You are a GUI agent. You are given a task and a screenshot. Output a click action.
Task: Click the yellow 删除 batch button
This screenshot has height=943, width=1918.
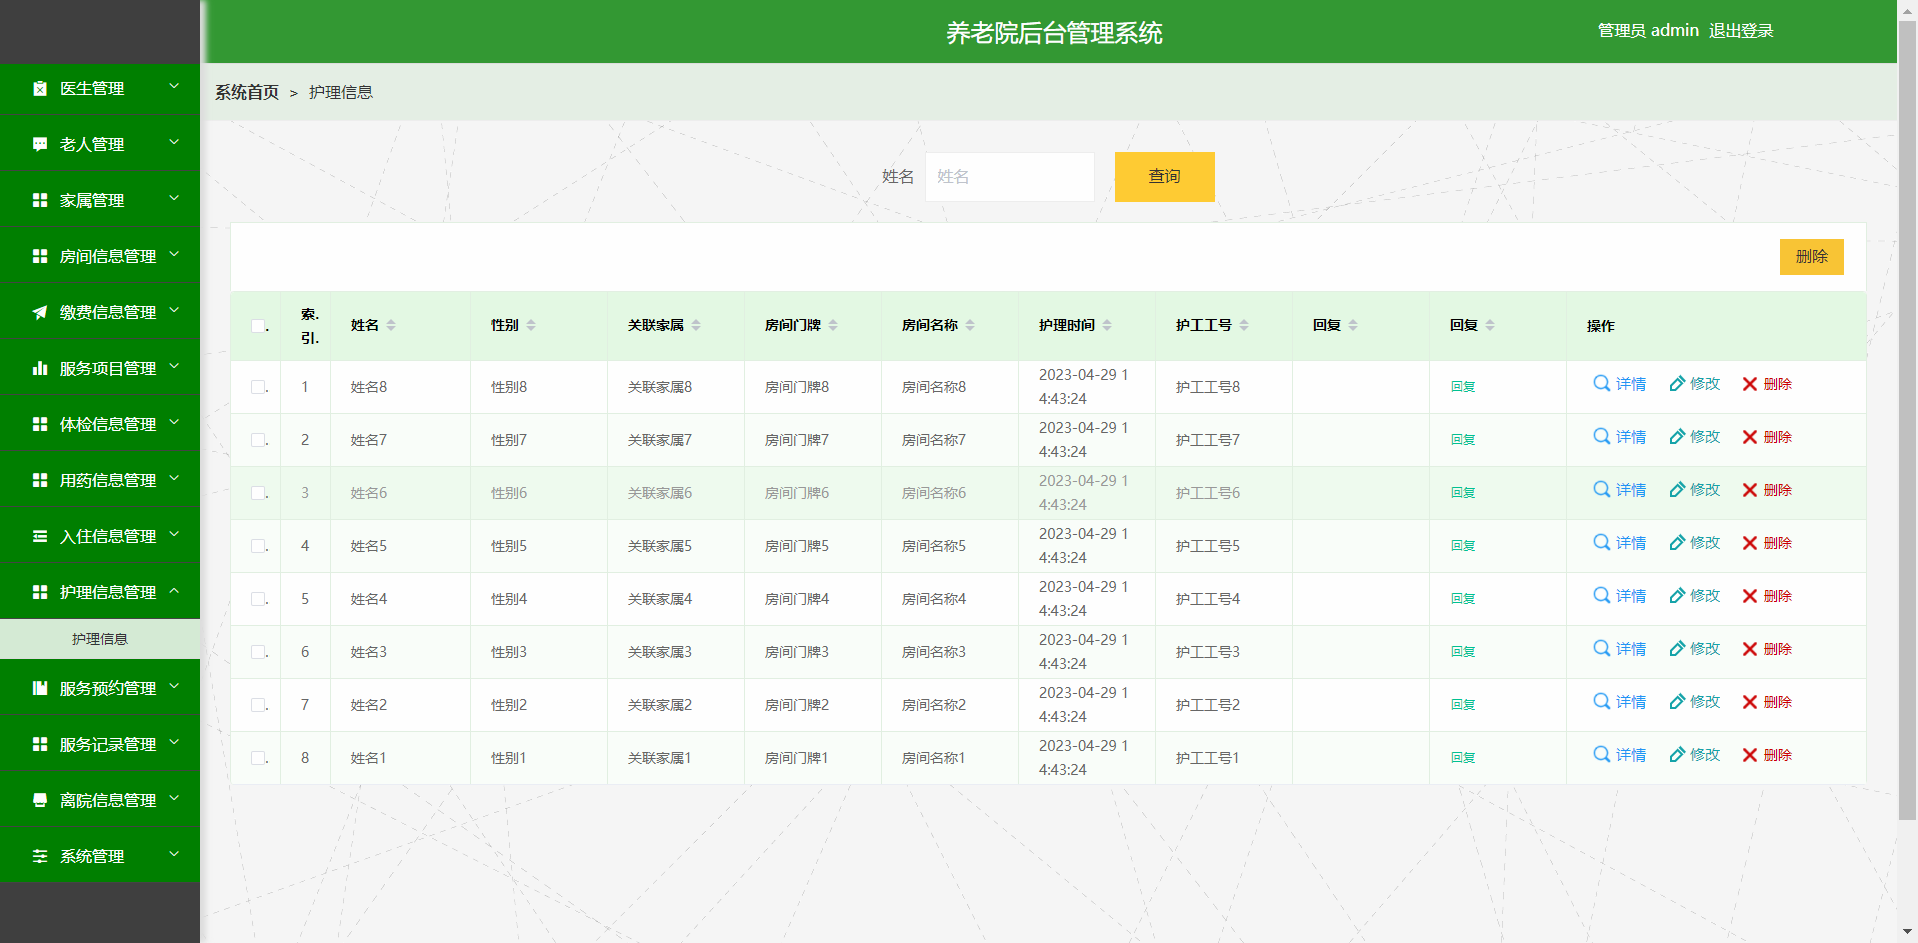coord(1812,257)
